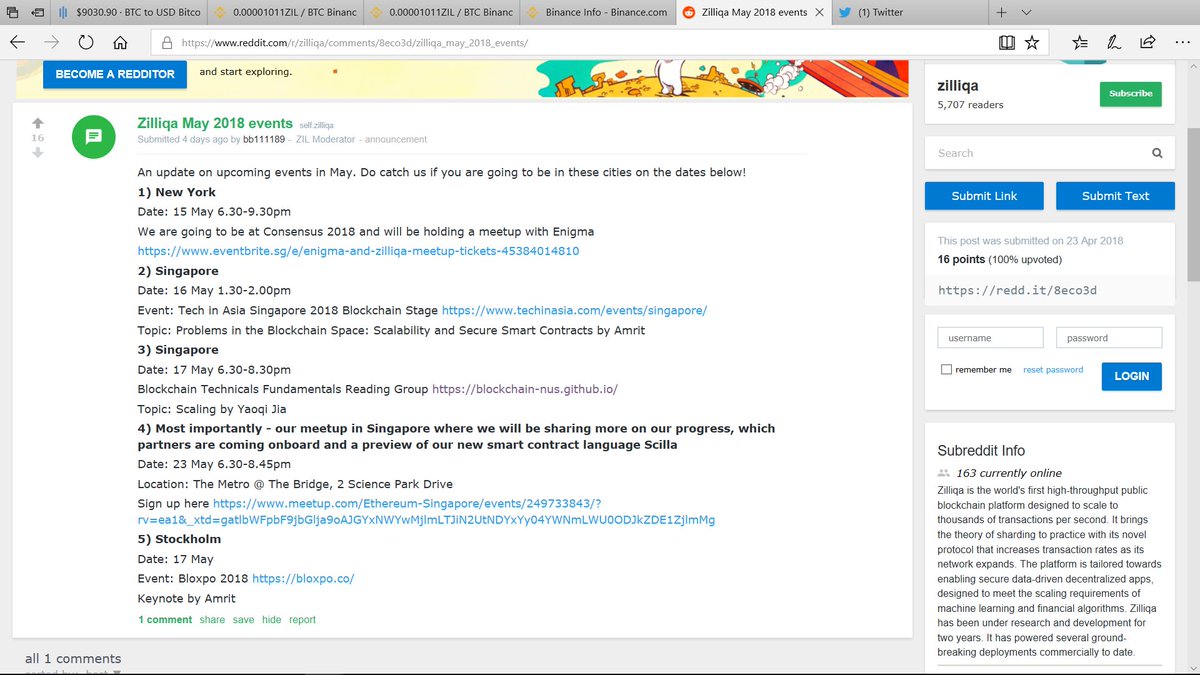Open the Eventbrite Enigma meetup tickets link
Image resolution: width=1200 pixels, height=675 pixels.
pos(358,251)
